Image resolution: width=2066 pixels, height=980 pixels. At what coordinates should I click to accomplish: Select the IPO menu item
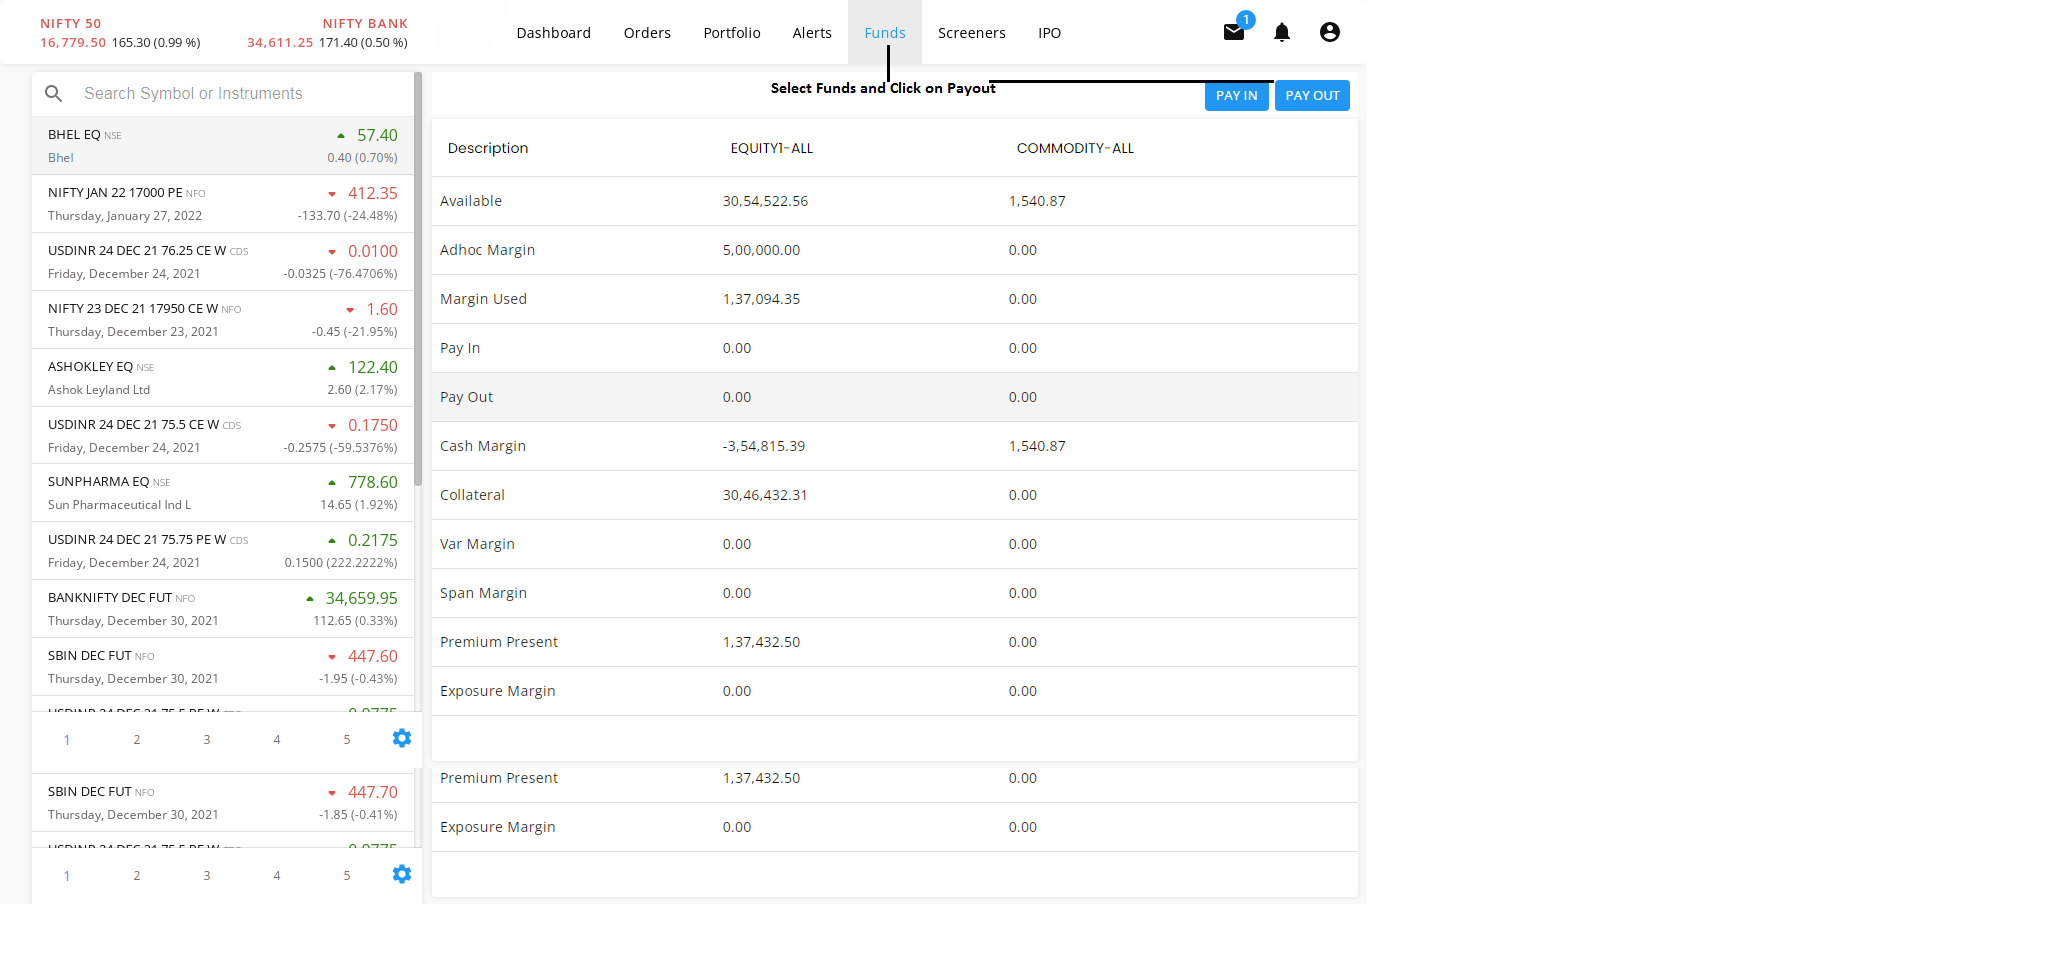pyautogui.click(x=1049, y=33)
